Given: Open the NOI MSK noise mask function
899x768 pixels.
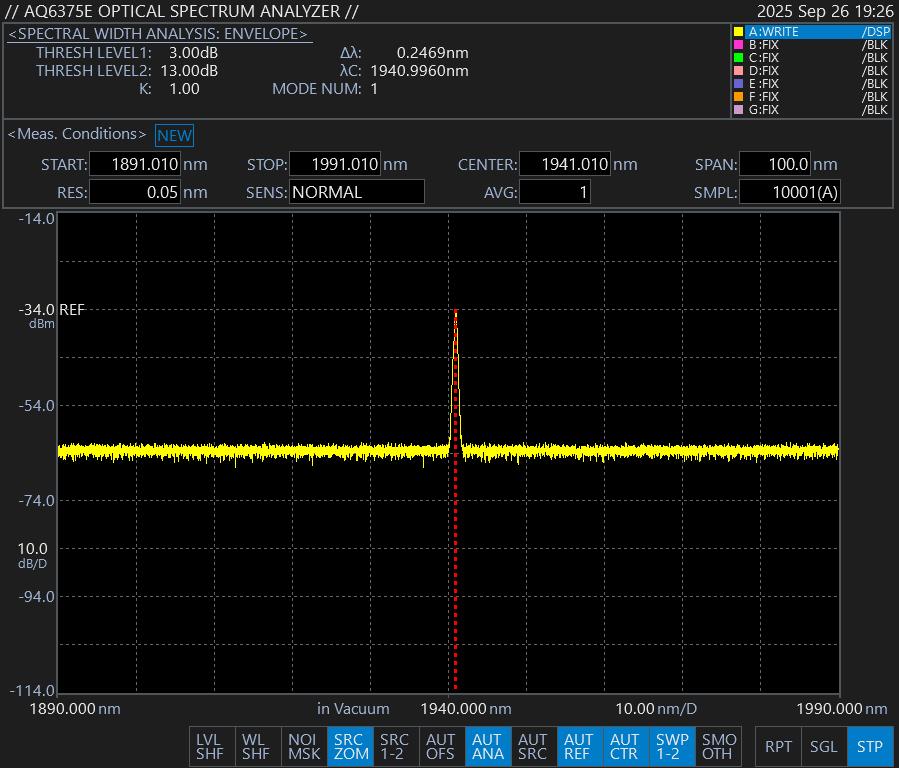Looking at the screenshot, I should (x=303, y=746).
